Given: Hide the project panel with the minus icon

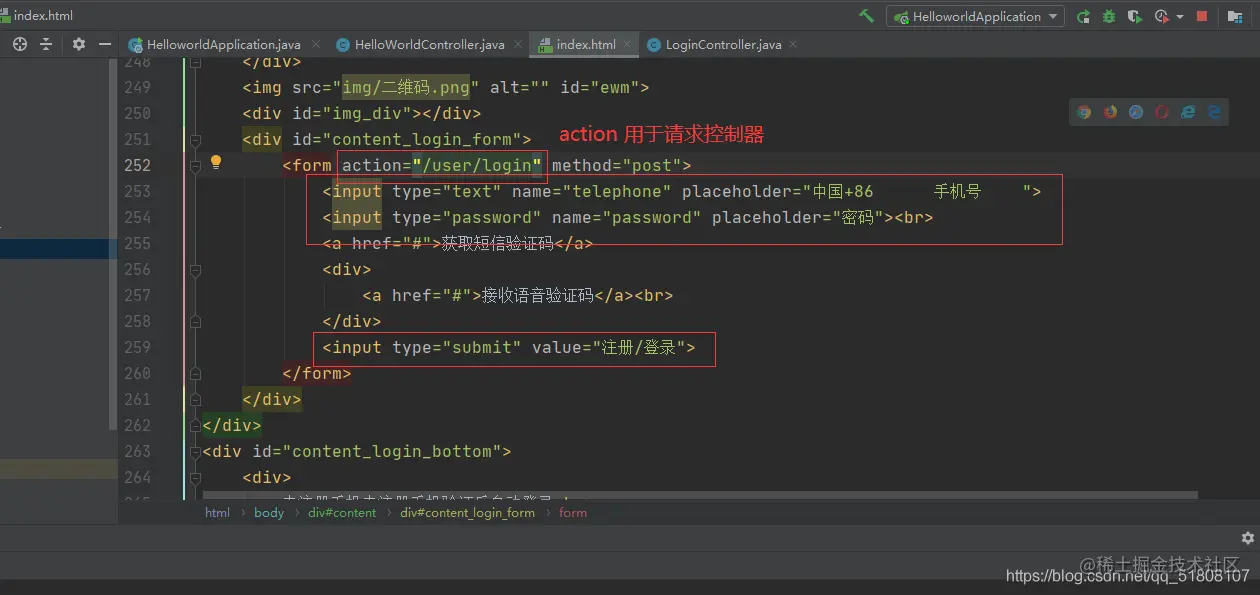Looking at the screenshot, I should coord(105,44).
